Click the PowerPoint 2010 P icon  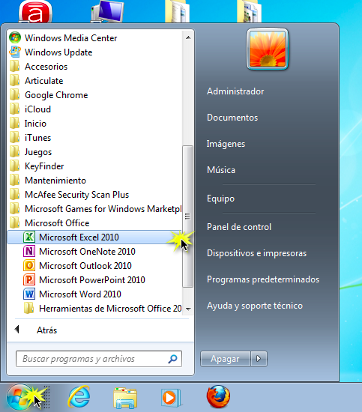pos(29,279)
